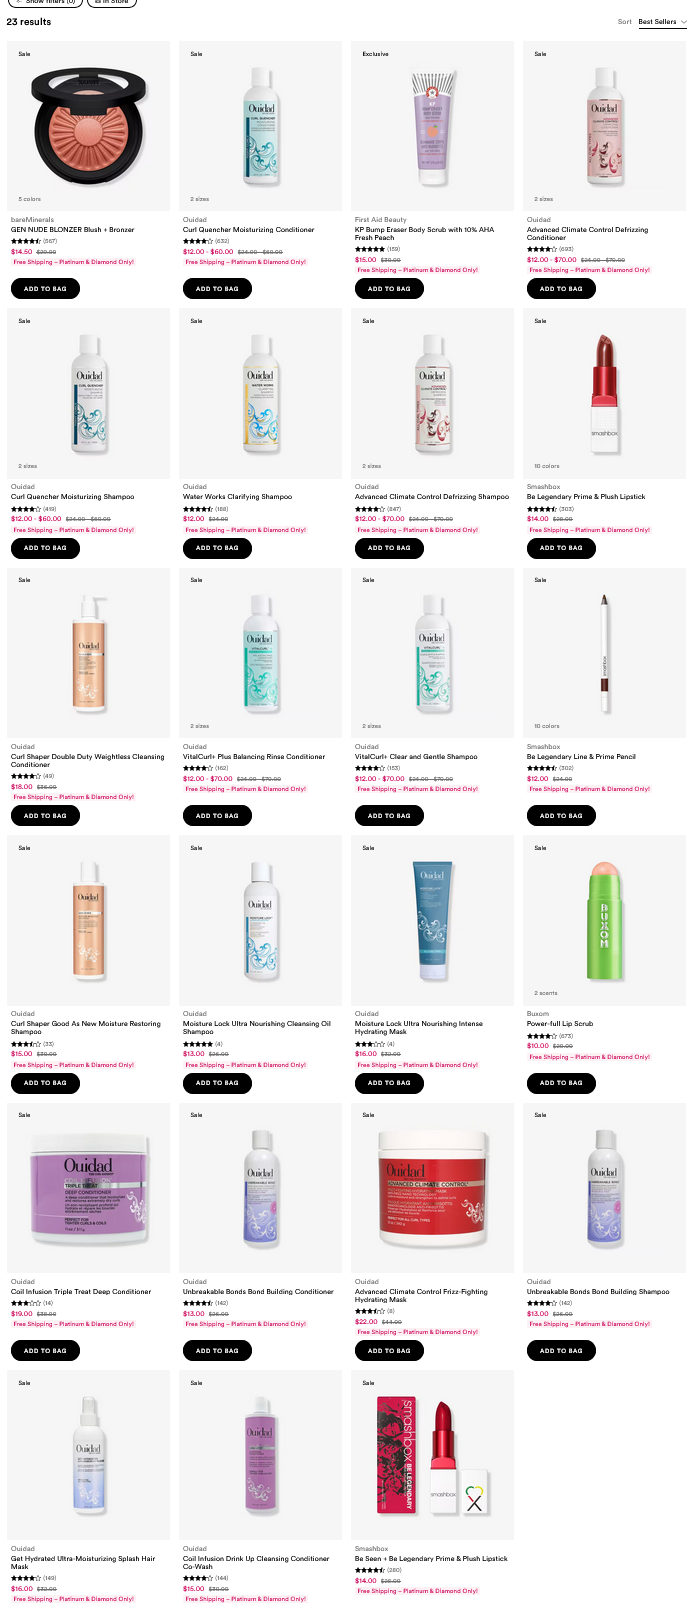
Task: Open Water Works Clarifying Shampoo product link
Action: [x=237, y=496]
